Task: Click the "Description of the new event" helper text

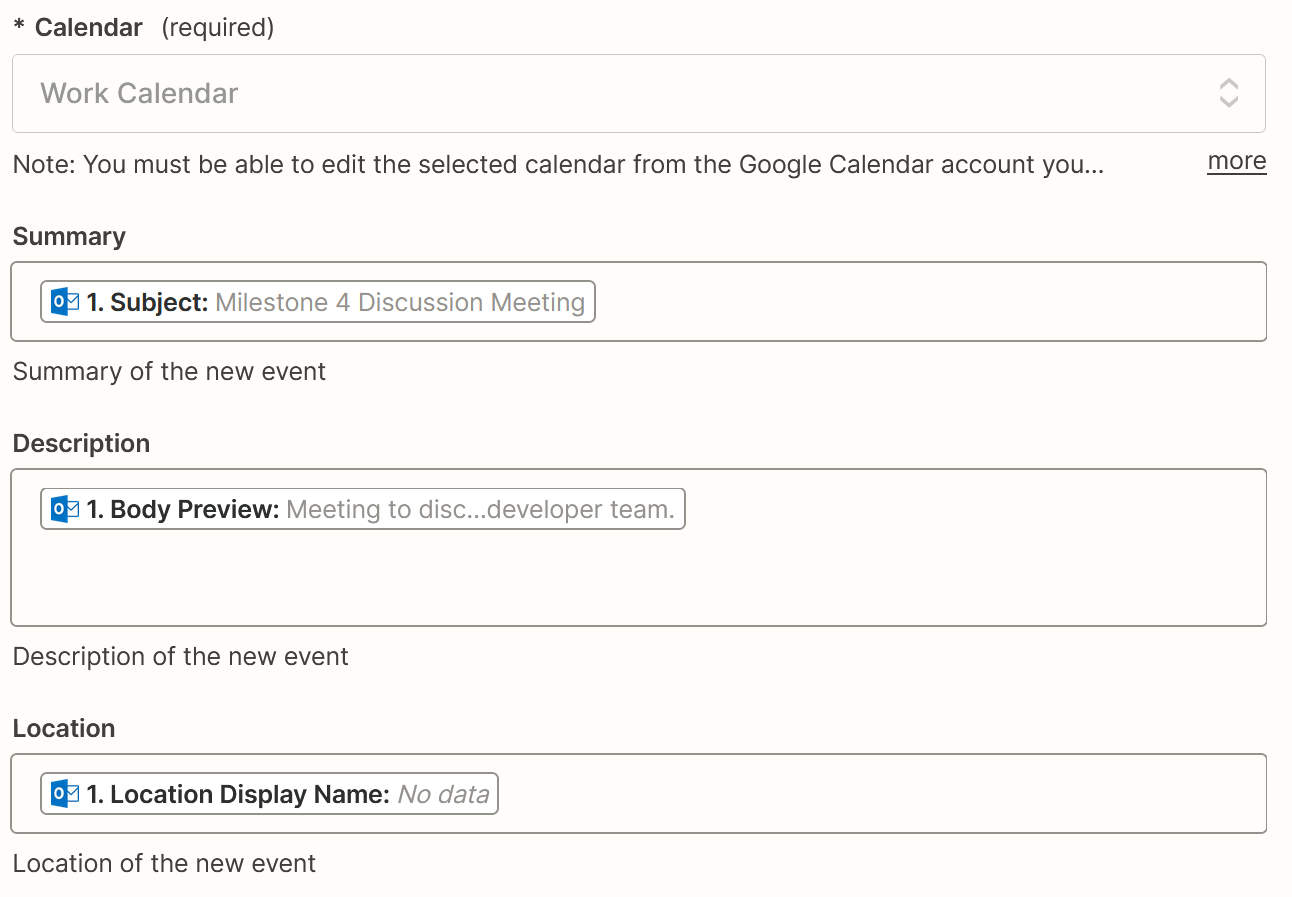Action: 180,656
